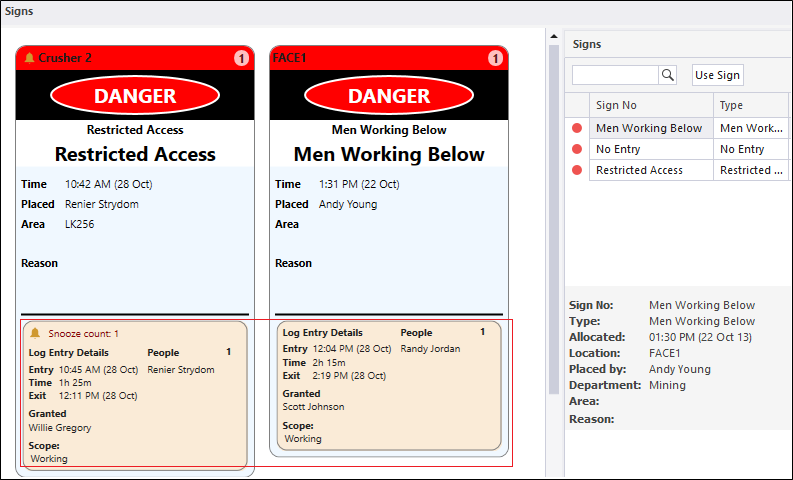Click the '12:11 PM (28 Oct)' exit time

coord(98,396)
